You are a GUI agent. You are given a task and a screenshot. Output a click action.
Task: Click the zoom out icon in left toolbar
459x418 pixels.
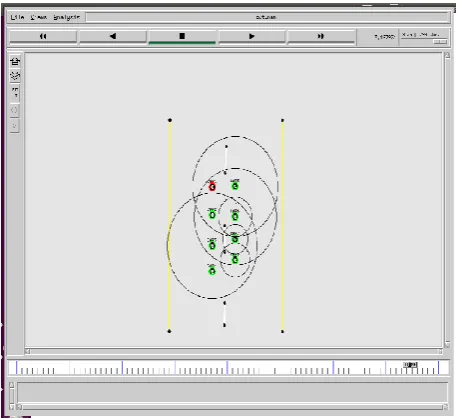[x=15, y=76]
